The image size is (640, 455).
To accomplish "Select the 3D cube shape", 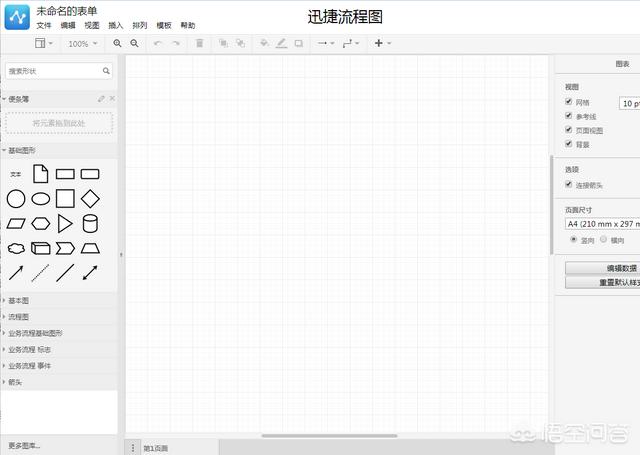I will pyautogui.click(x=40, y=248).
